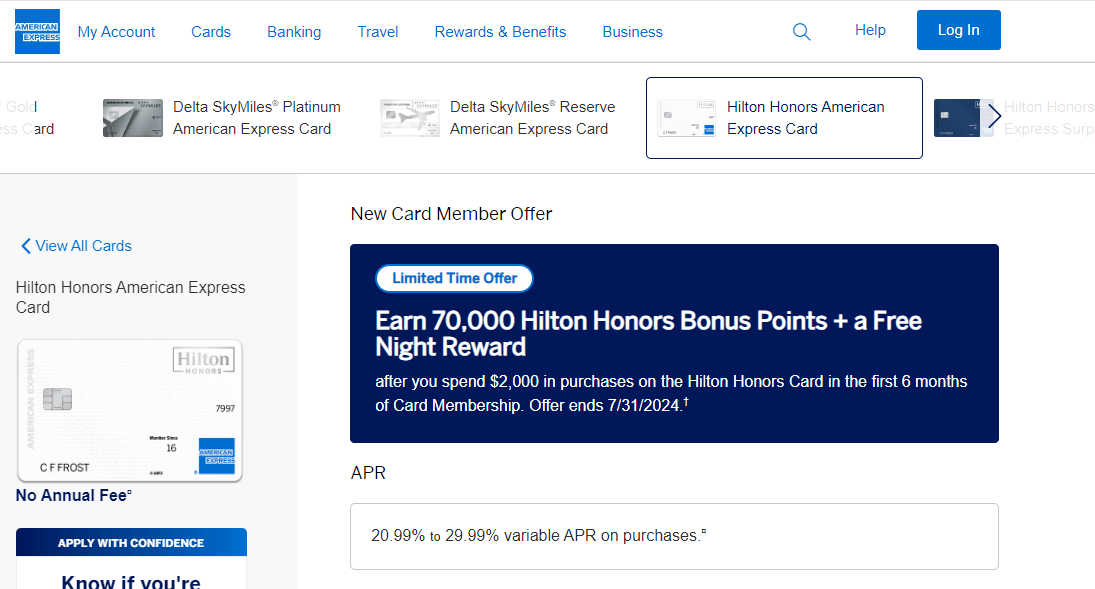The height and width of the screenshot is (589, 1095).
Task: Click the APPLY WITH CONFIDENCE banner
Action: pos(130,542)
